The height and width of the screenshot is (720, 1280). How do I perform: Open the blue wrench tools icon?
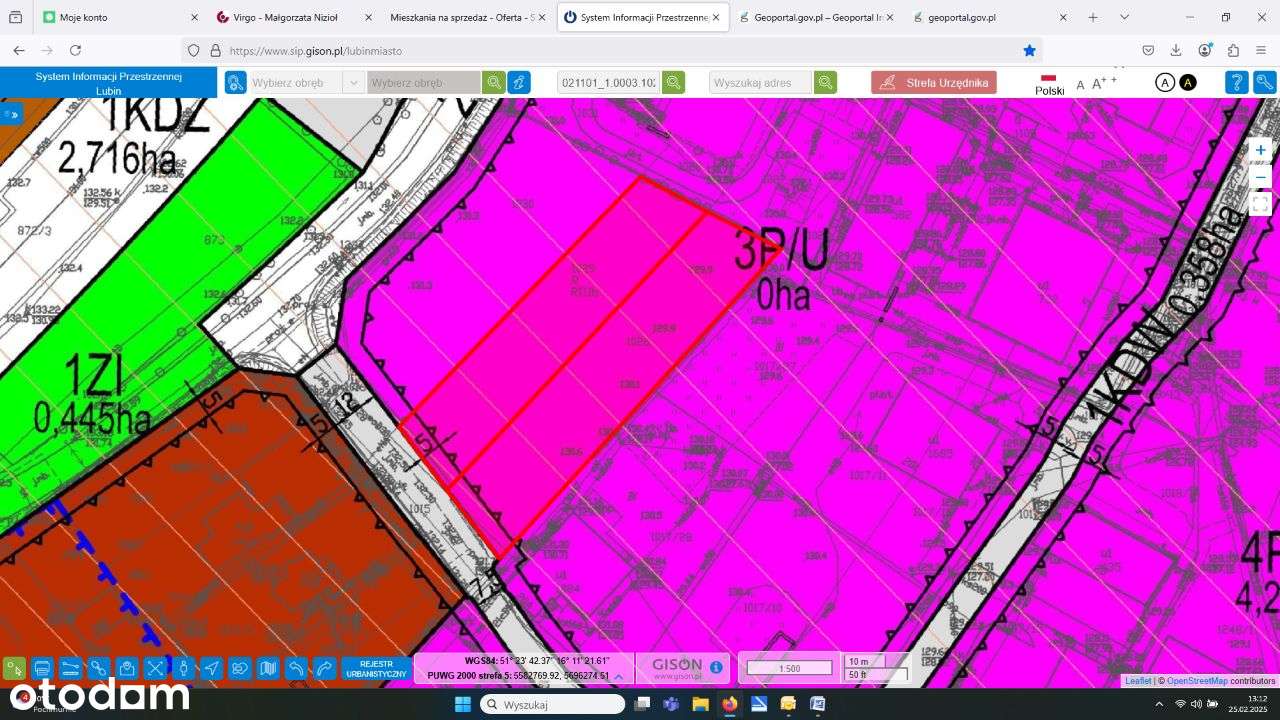(x=1265, y=83)
